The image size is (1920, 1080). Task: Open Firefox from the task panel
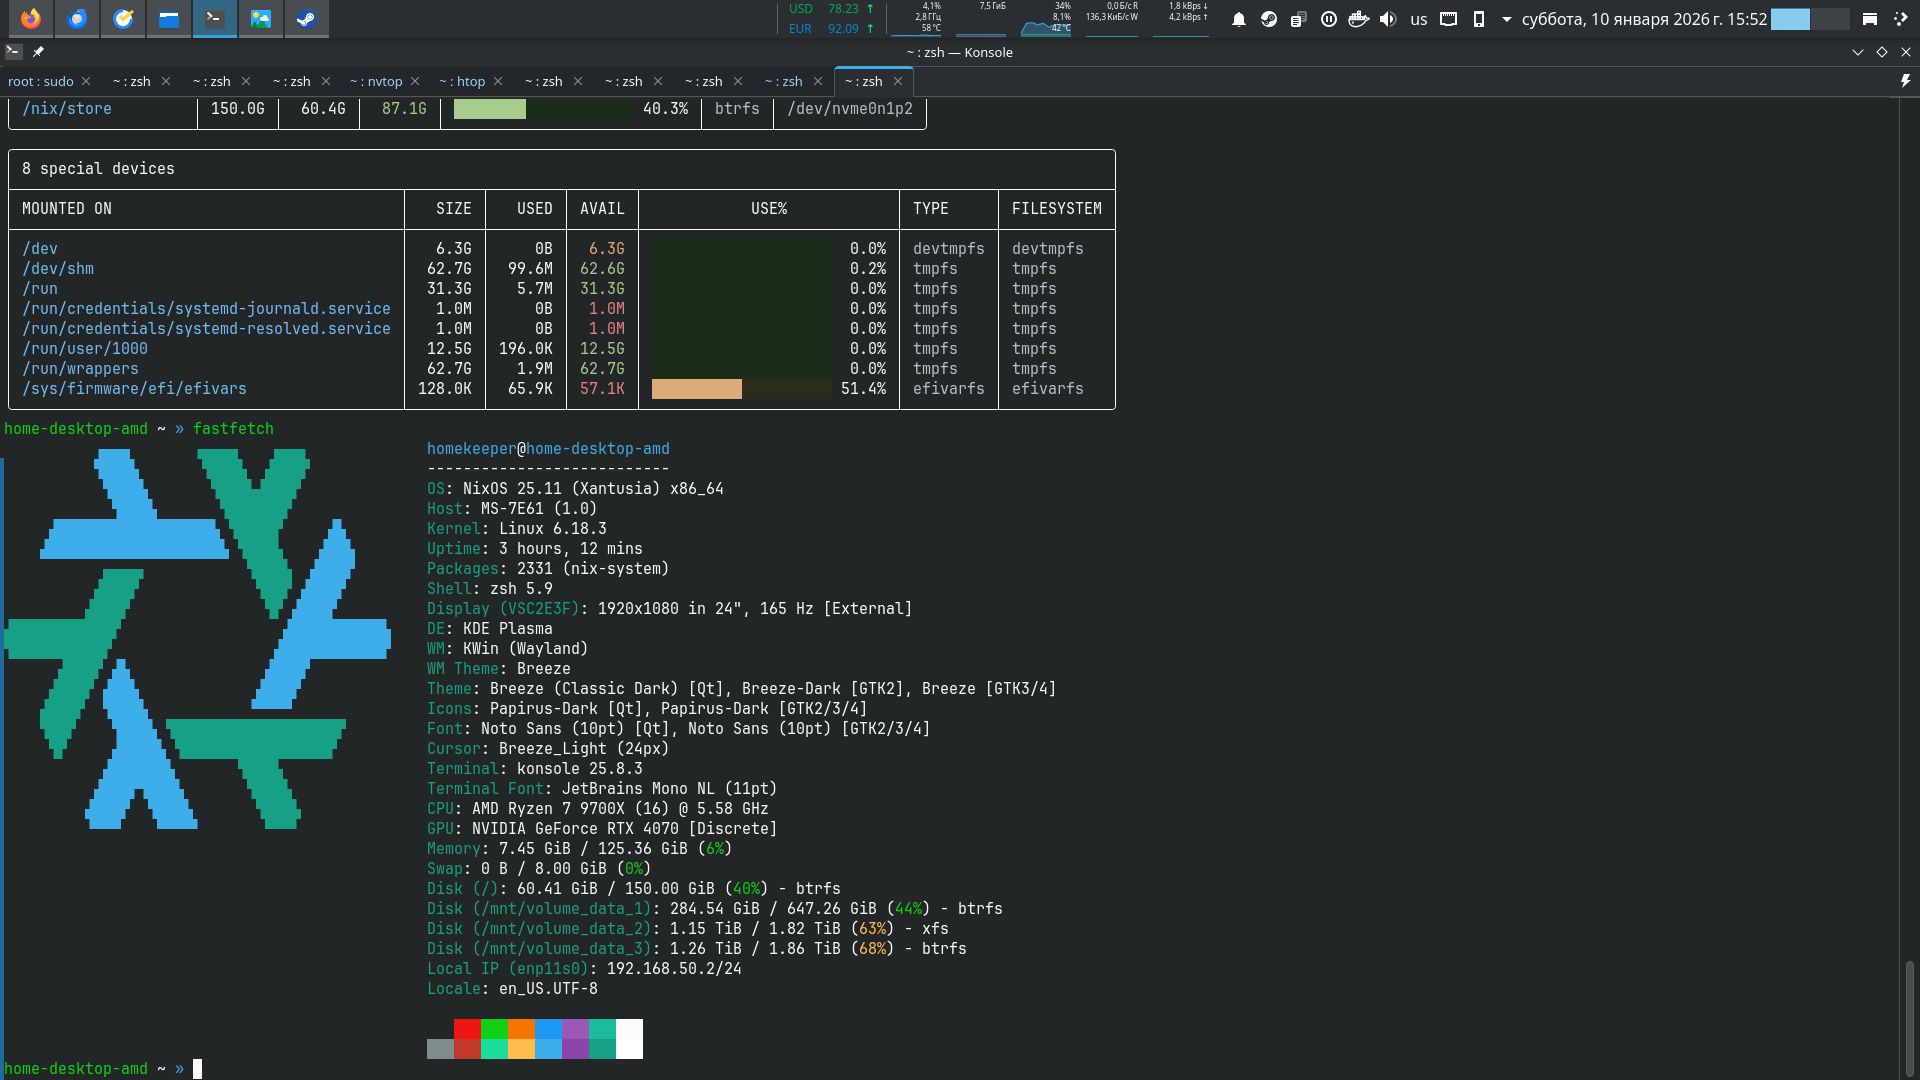pos(31,18)
